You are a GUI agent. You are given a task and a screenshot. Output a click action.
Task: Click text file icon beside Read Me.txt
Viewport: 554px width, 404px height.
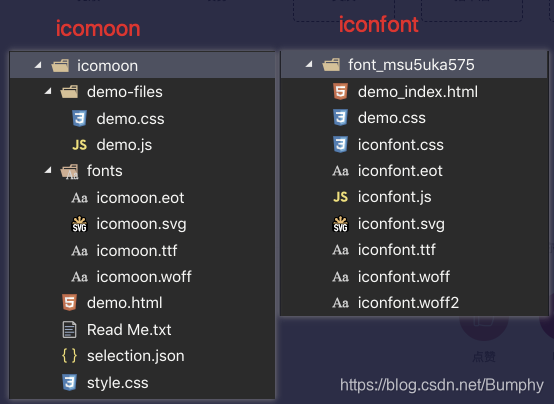coord(69,329)
